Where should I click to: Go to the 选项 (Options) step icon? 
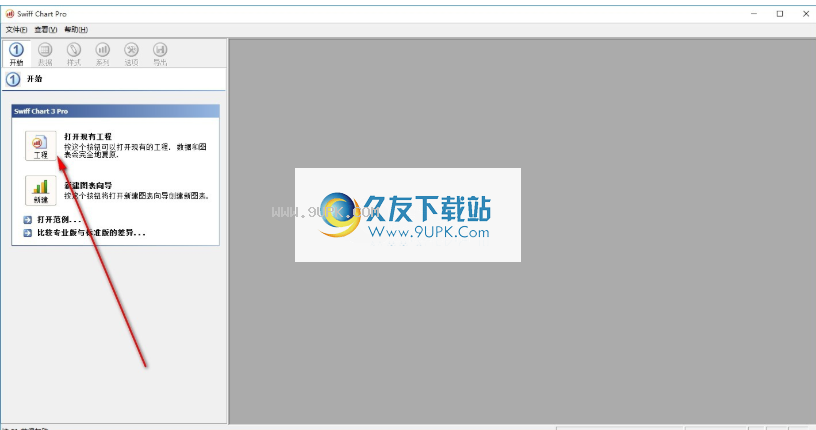point(131,54)
